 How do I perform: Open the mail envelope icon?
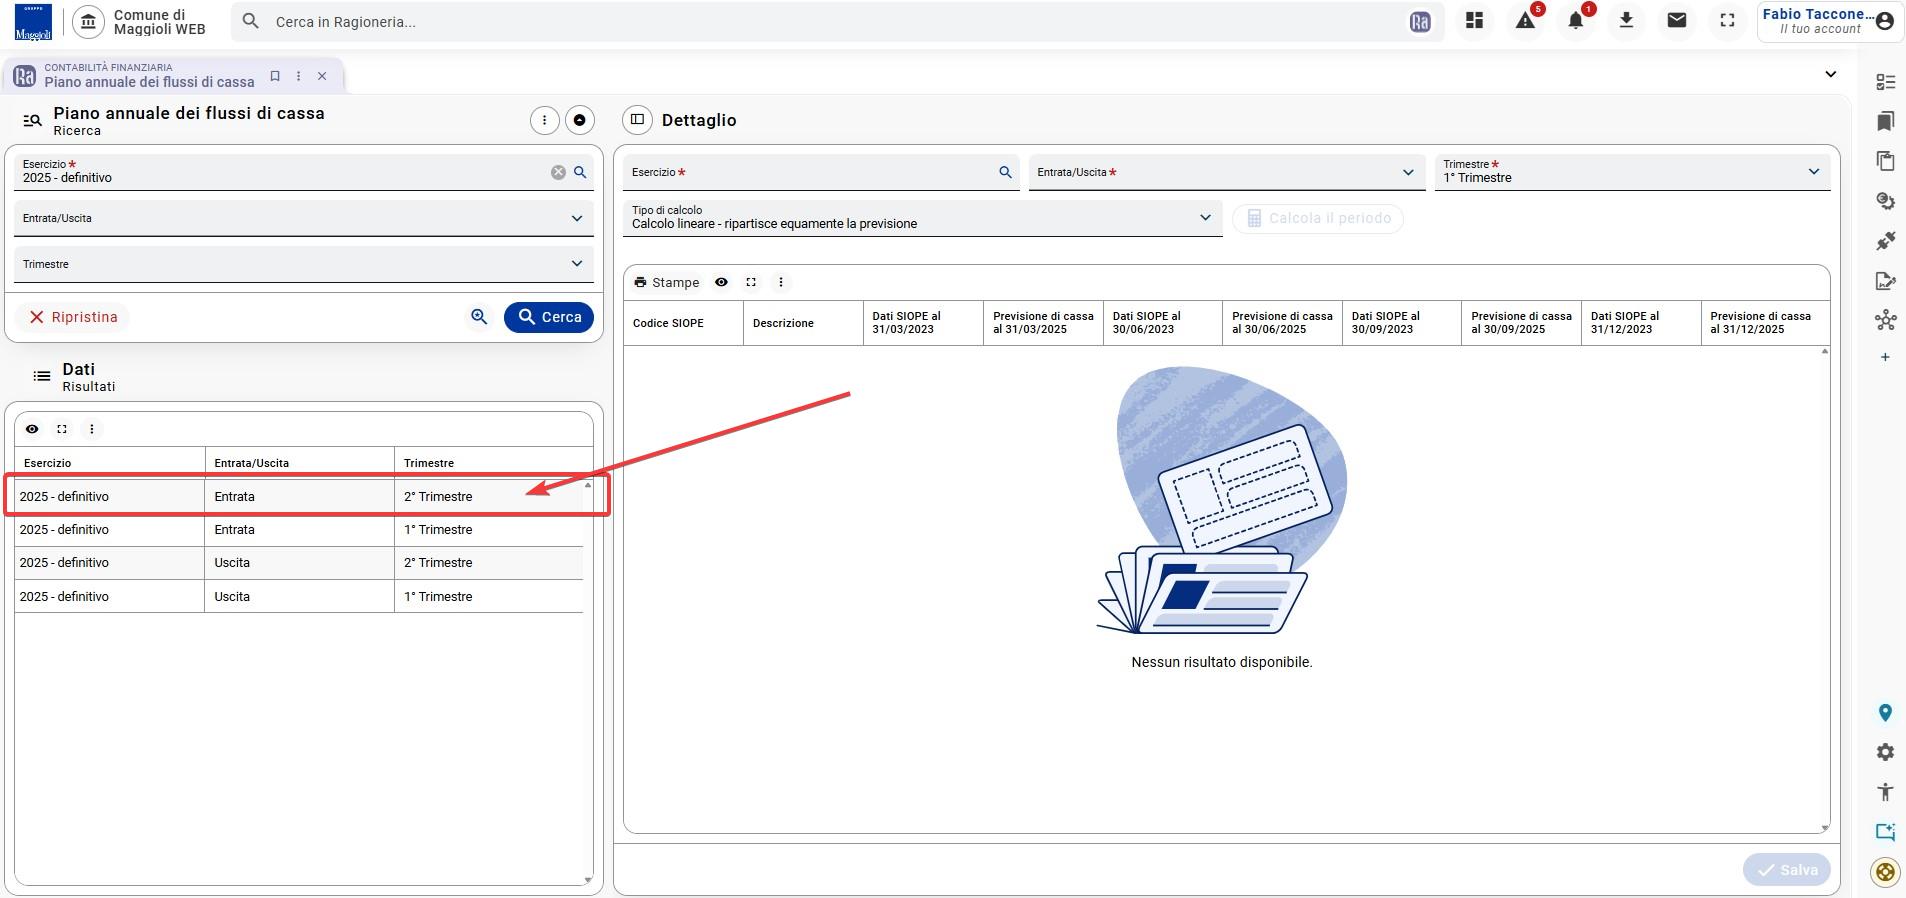pos(1677,21)
